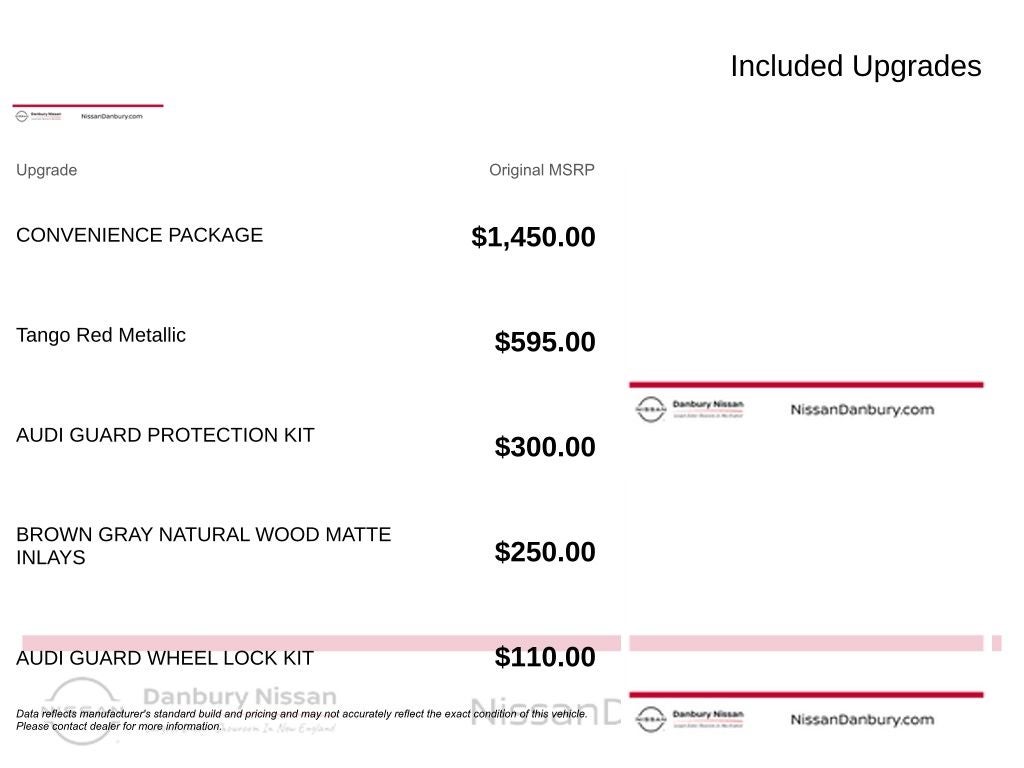Click the small NissanDanbury.com text at top left

(111, 116)
